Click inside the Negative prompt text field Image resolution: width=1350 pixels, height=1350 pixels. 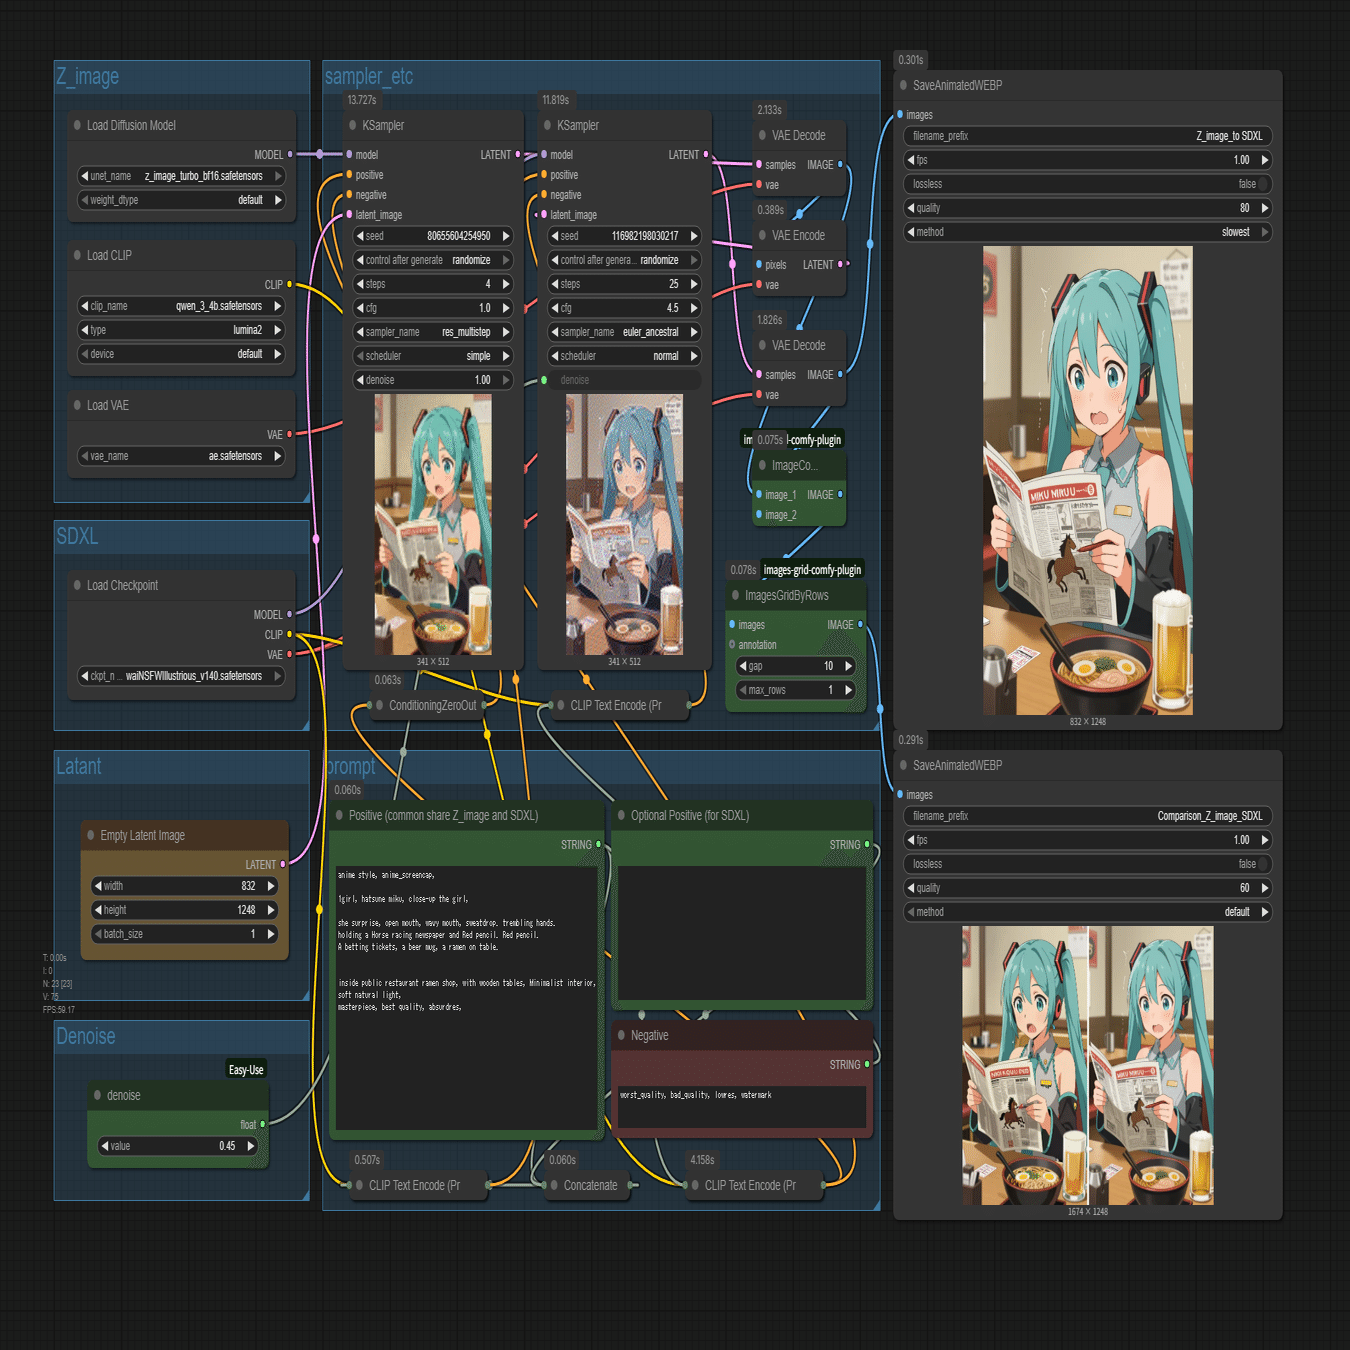pyautogui.click(x=740, y=1105)
